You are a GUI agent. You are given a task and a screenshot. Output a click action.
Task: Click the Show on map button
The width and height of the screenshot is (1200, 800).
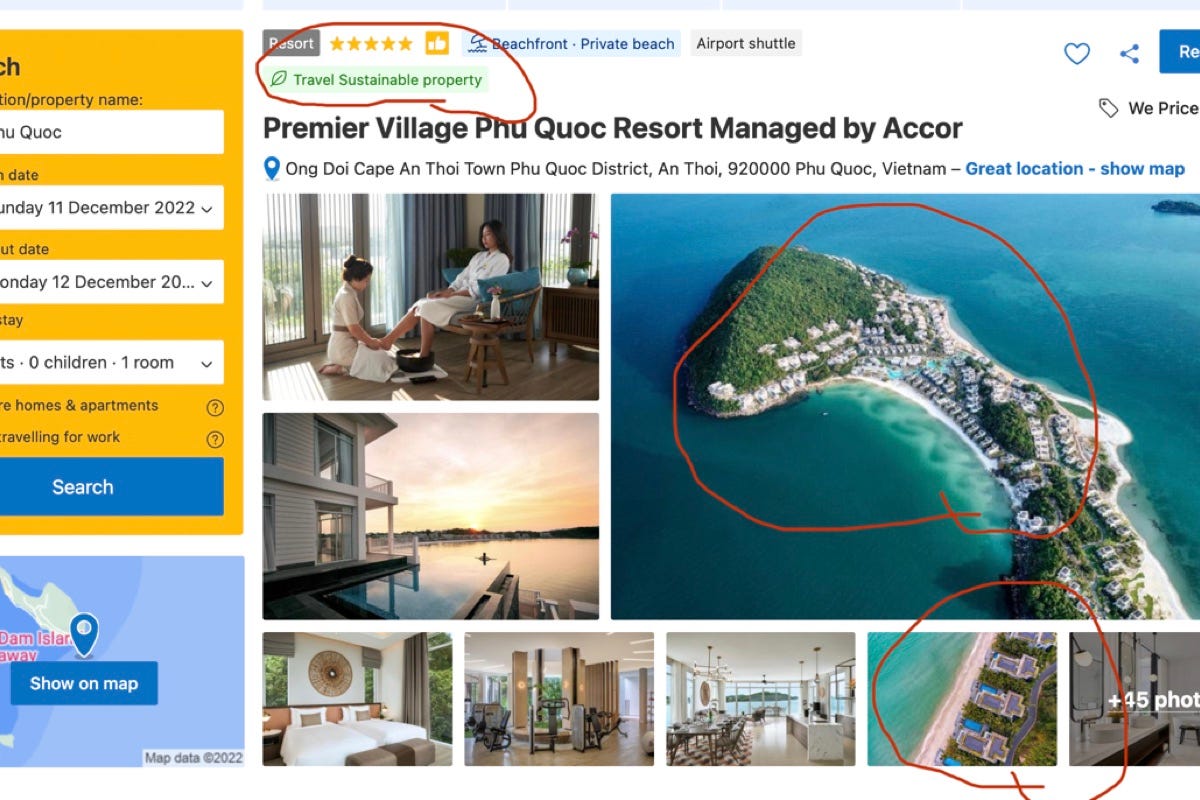coord(84,683)
